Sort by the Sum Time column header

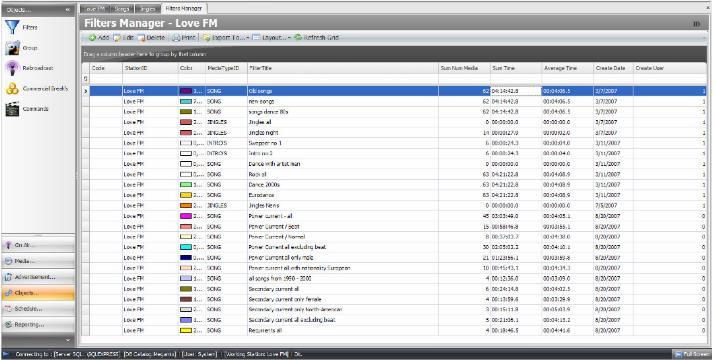[516, 68]
